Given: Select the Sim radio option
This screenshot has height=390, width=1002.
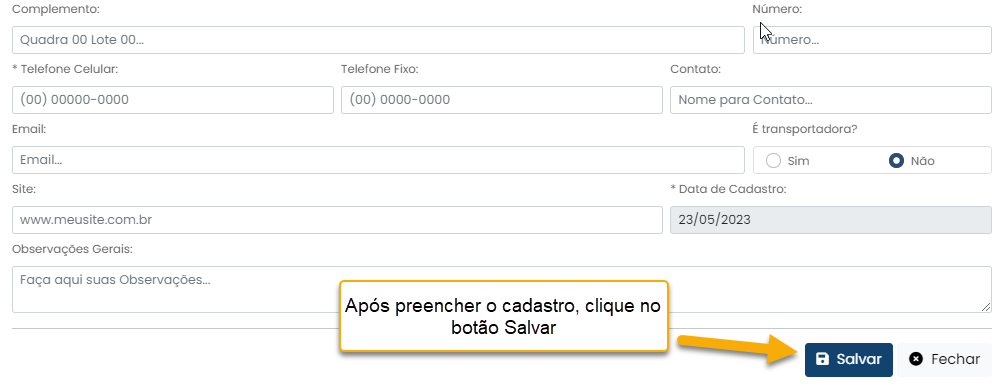Looking at the screenshot, I should [x=773, y=160].
